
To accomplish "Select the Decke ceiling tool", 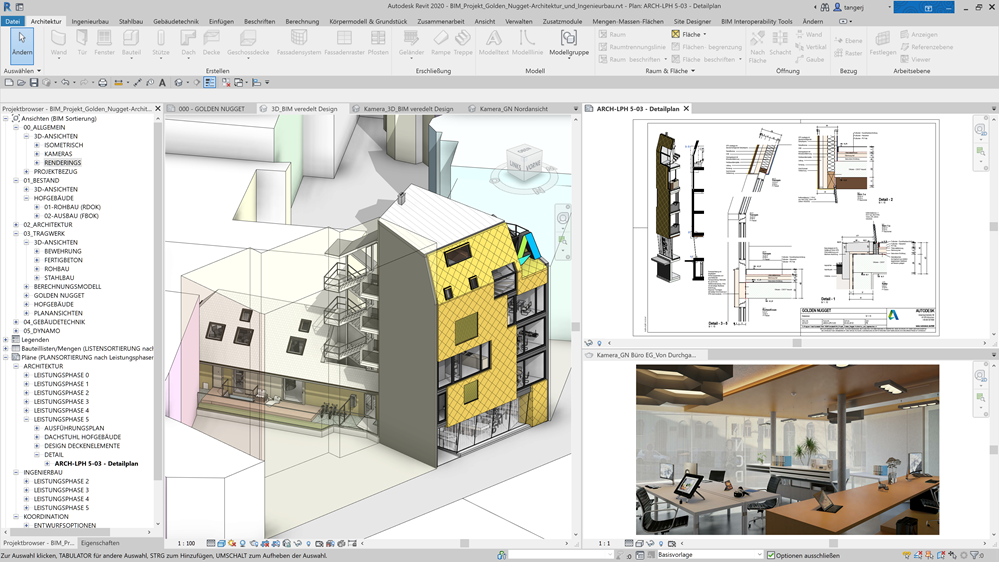I will tap(212, 44).
